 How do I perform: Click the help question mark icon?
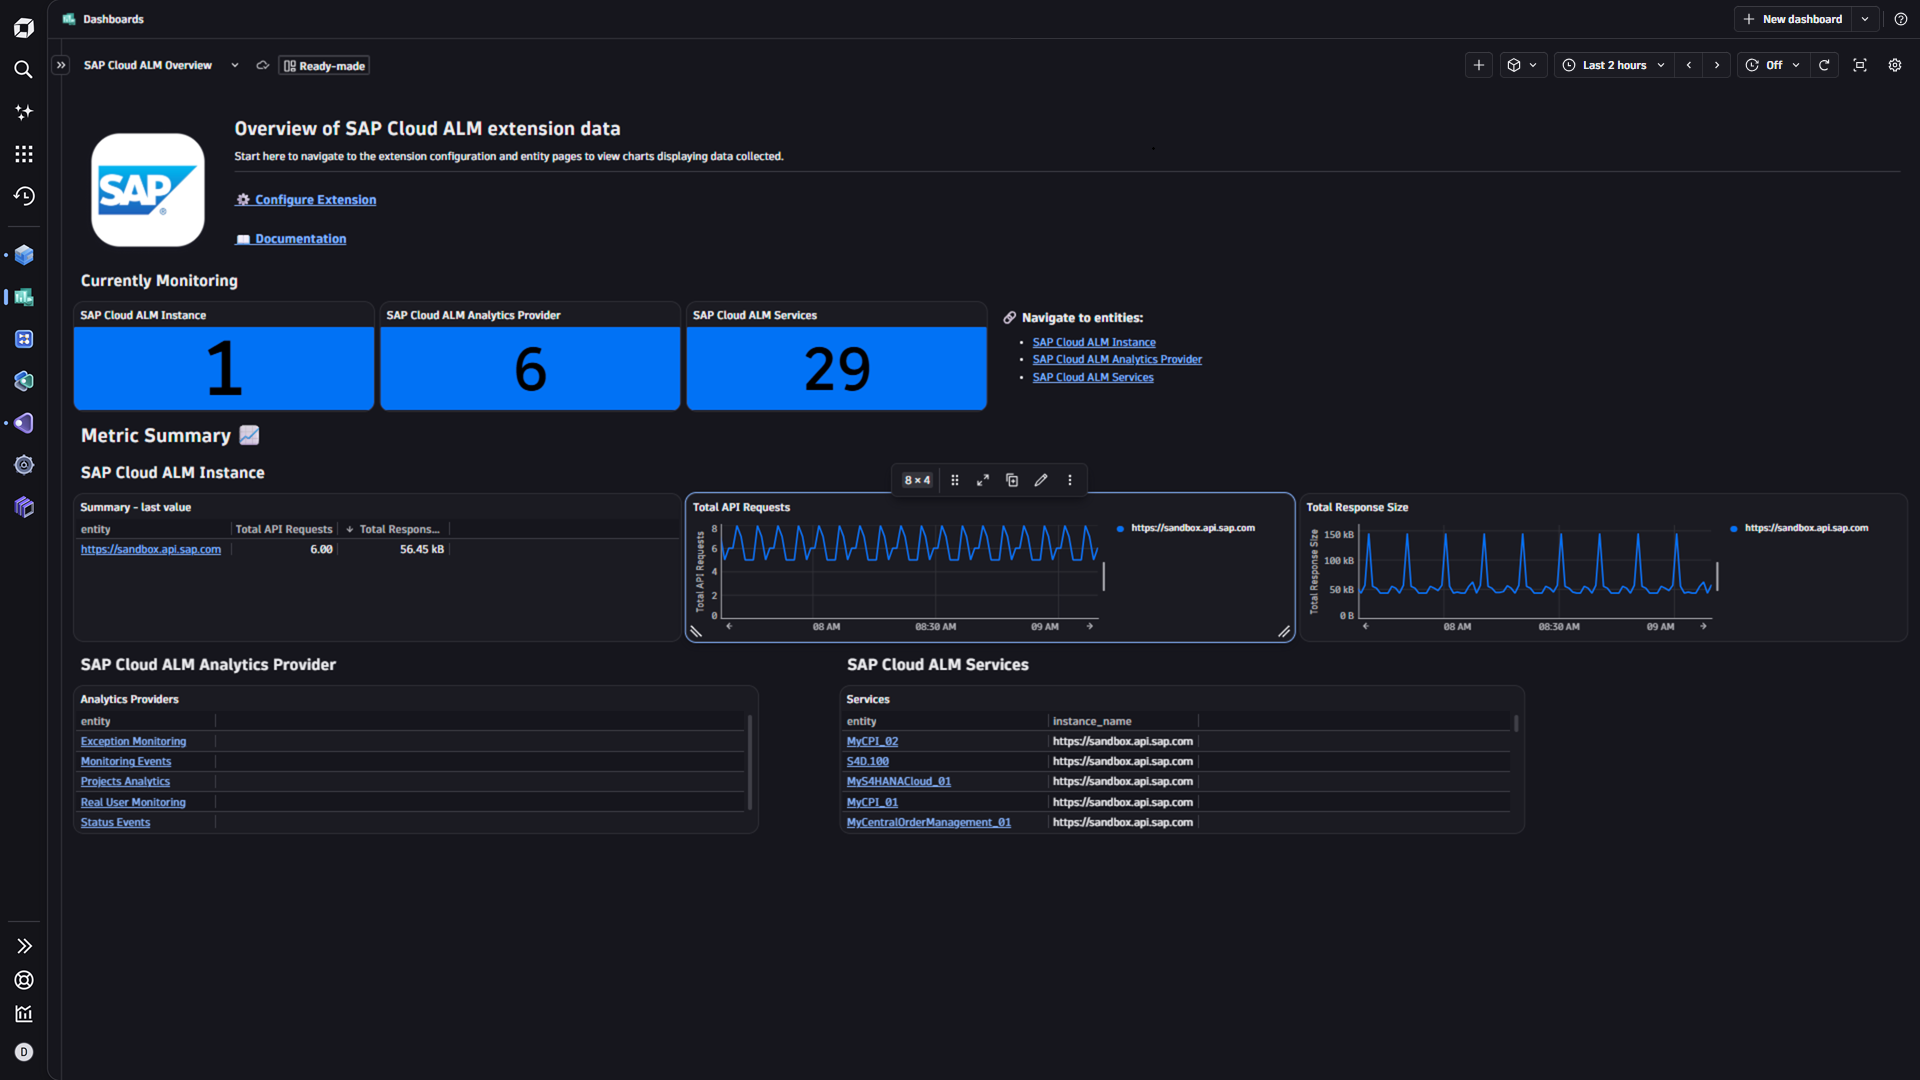click(x=1900, y=19)
